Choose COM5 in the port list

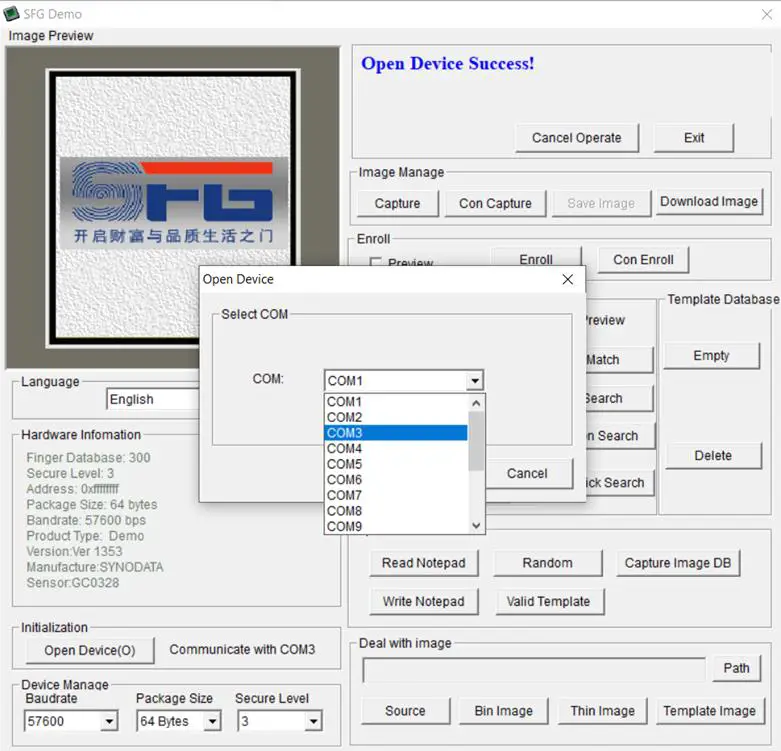click(x=395, y=464)
